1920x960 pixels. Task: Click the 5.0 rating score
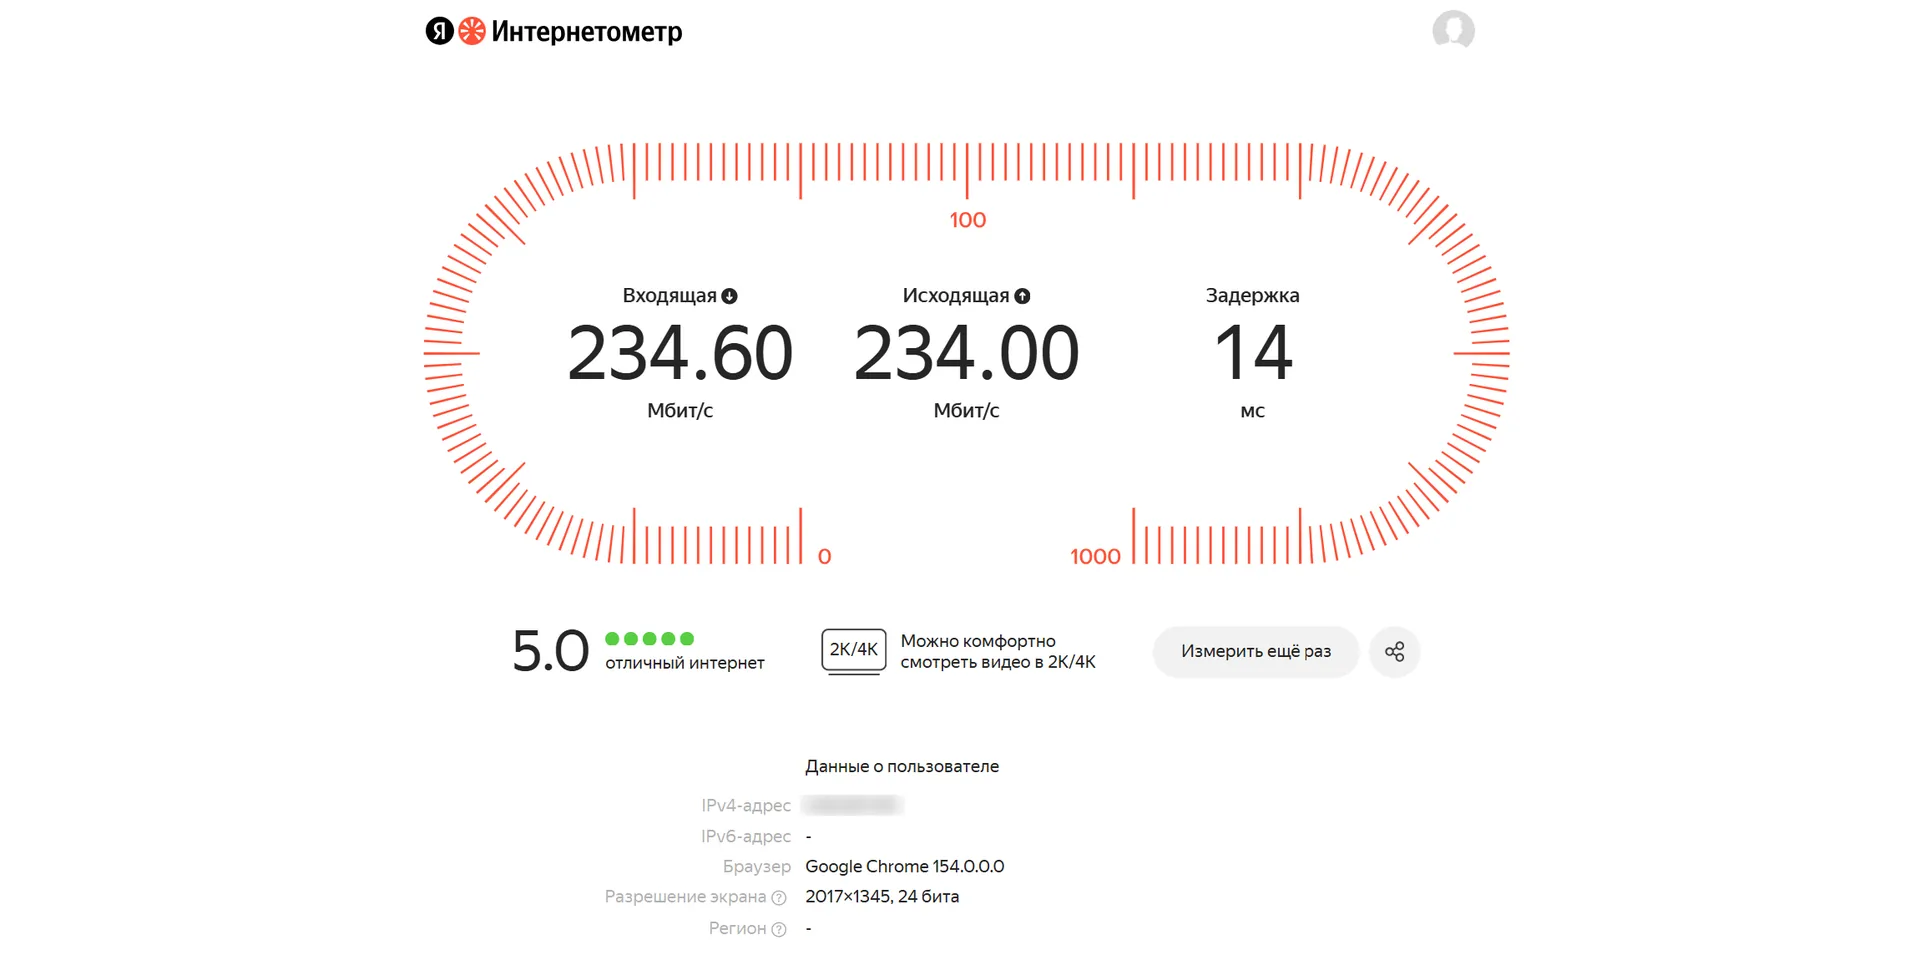tap(550, 651)
